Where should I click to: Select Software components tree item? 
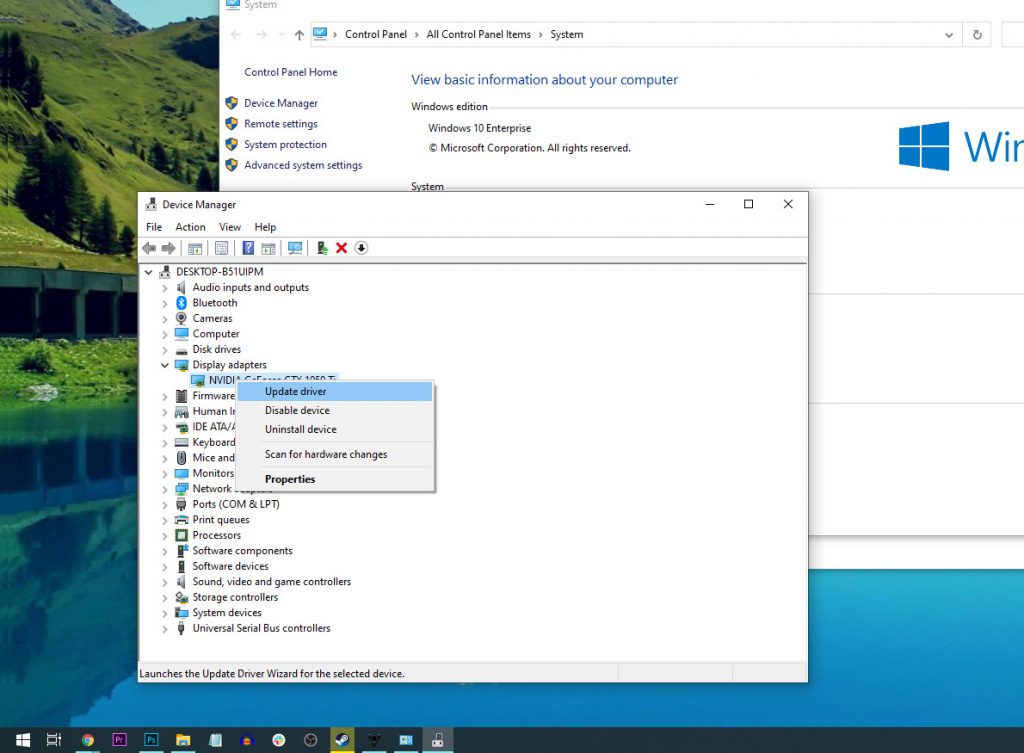[242, 551]
